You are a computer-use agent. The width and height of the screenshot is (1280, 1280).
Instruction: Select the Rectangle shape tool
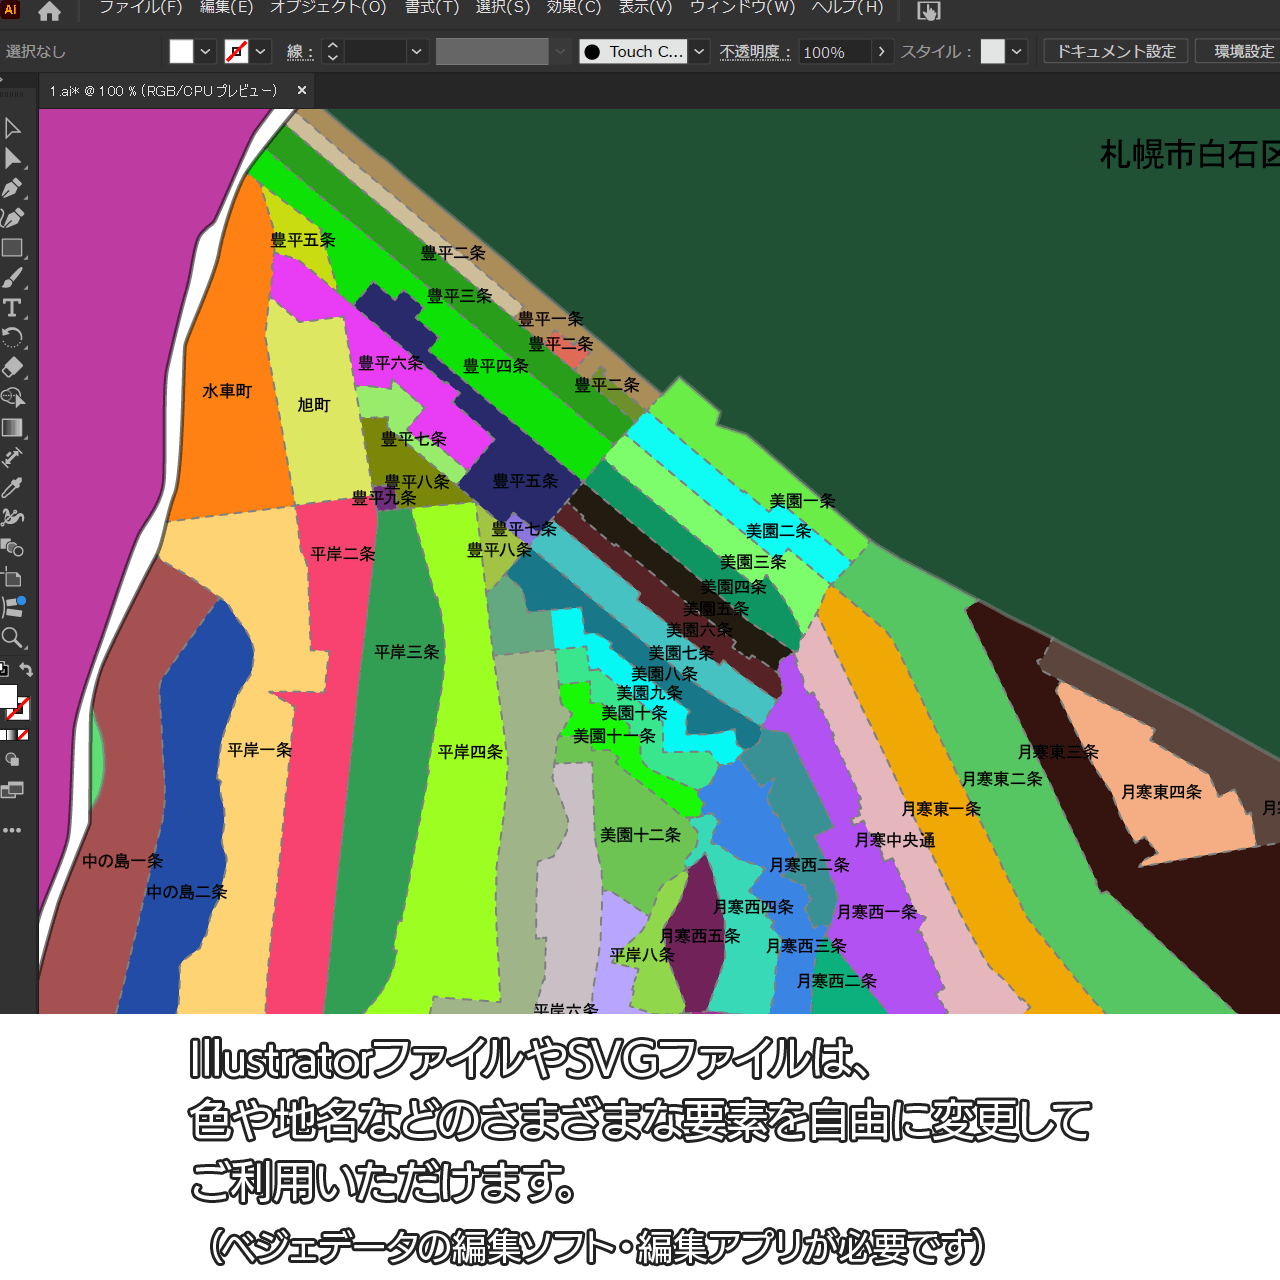tap(12, 248)
